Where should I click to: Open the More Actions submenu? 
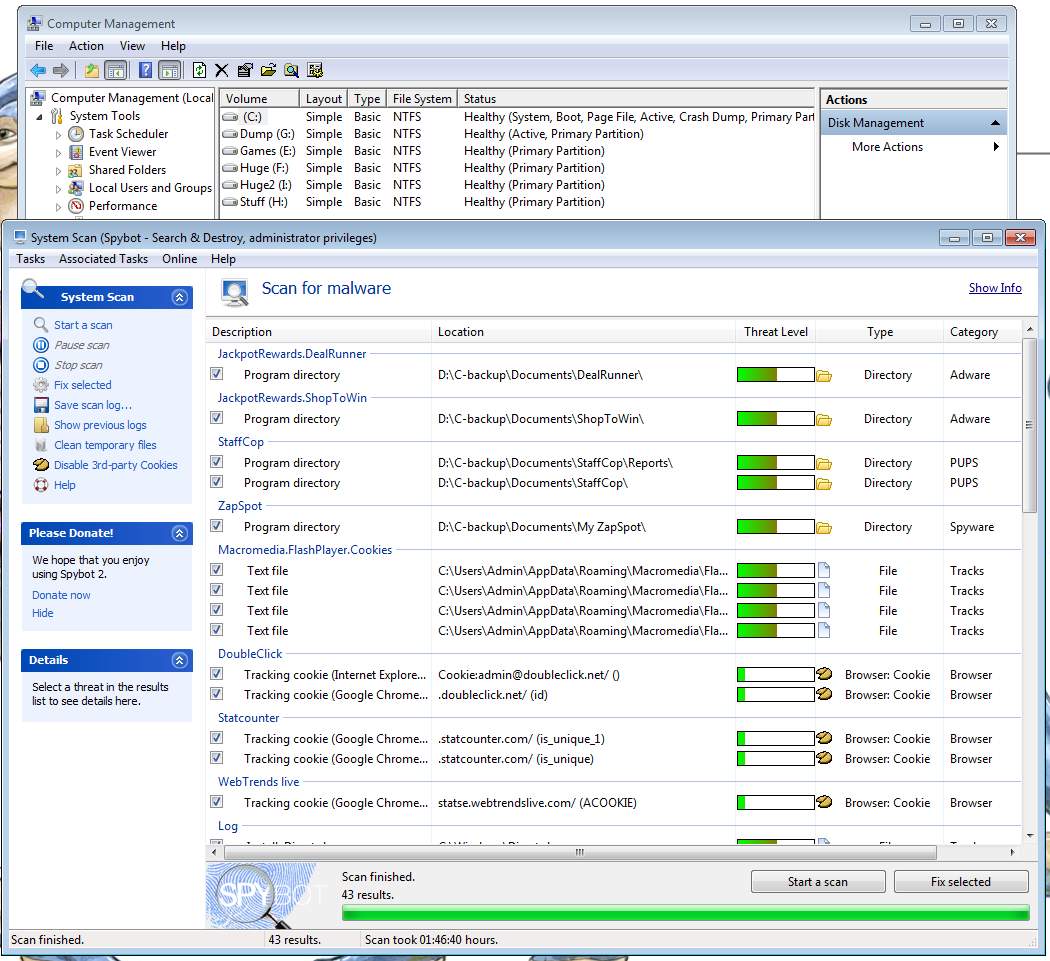point(915,147)
